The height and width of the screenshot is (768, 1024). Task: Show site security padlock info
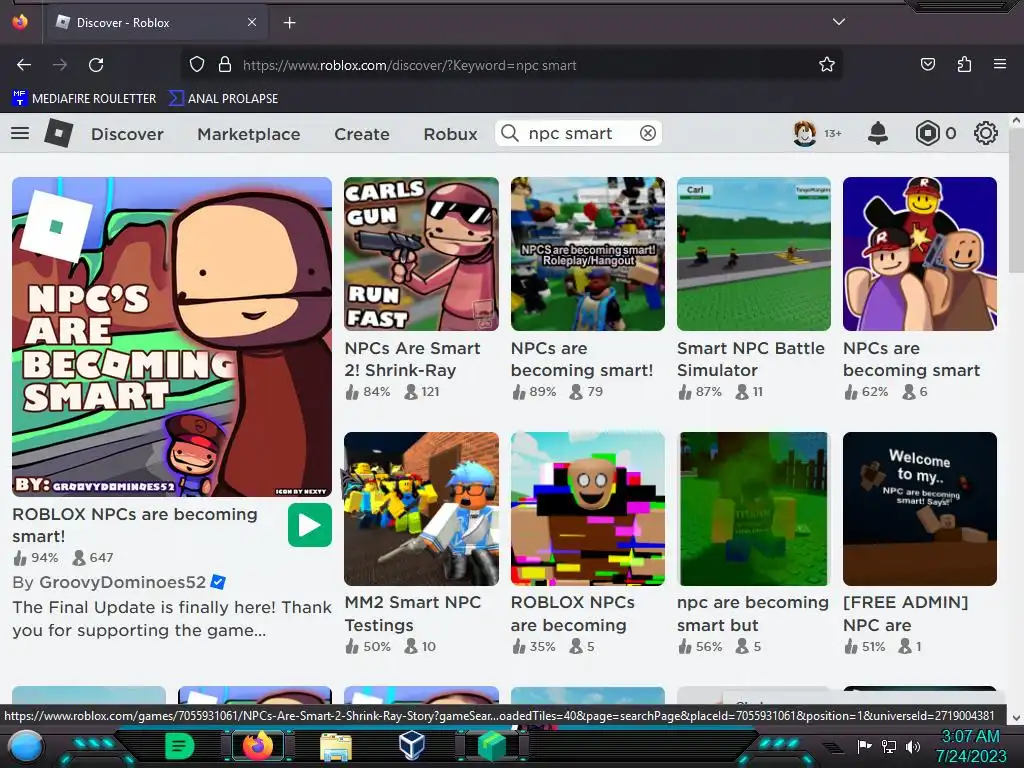(x=225, y=65)
